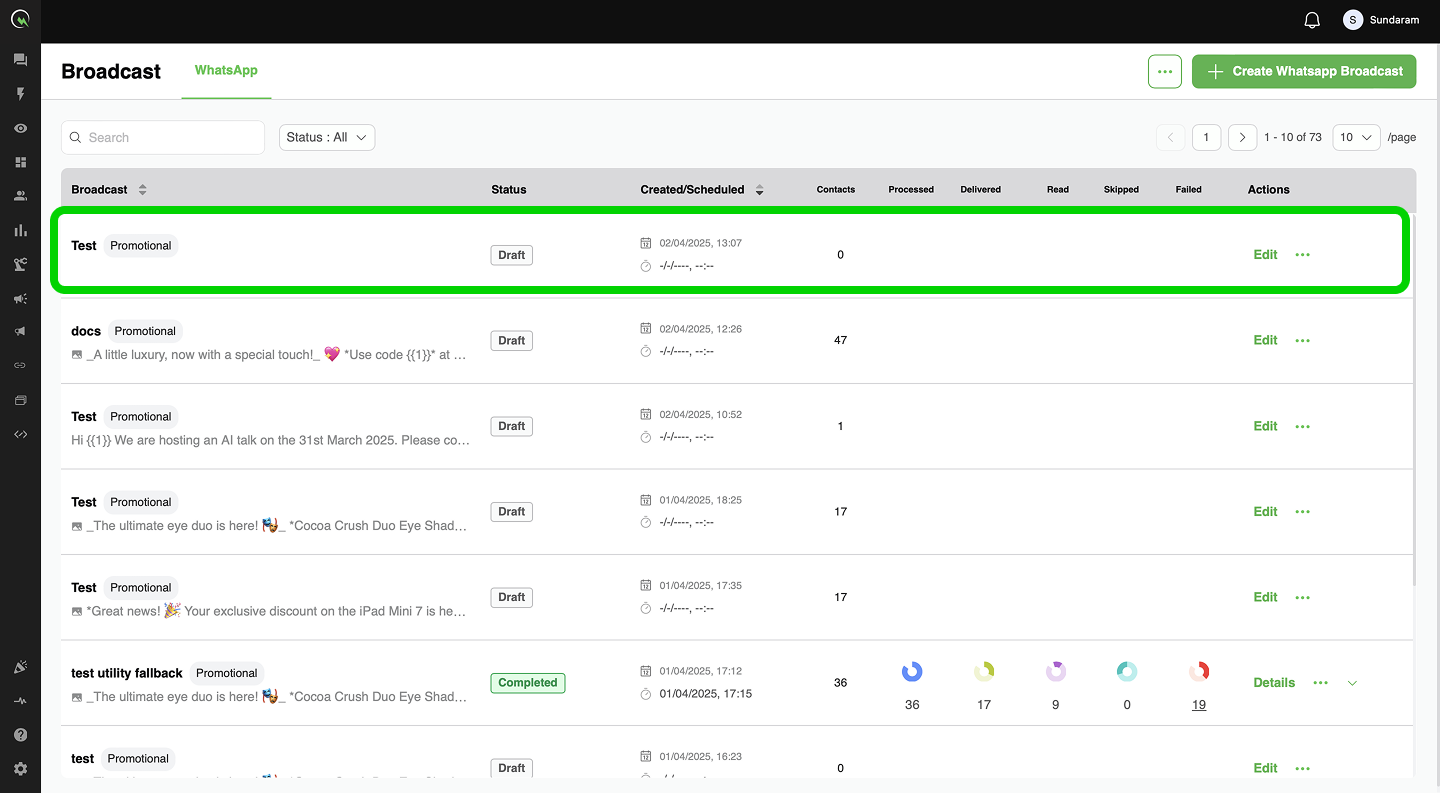Open the chat conversations sidebar icon

point(20,60)
